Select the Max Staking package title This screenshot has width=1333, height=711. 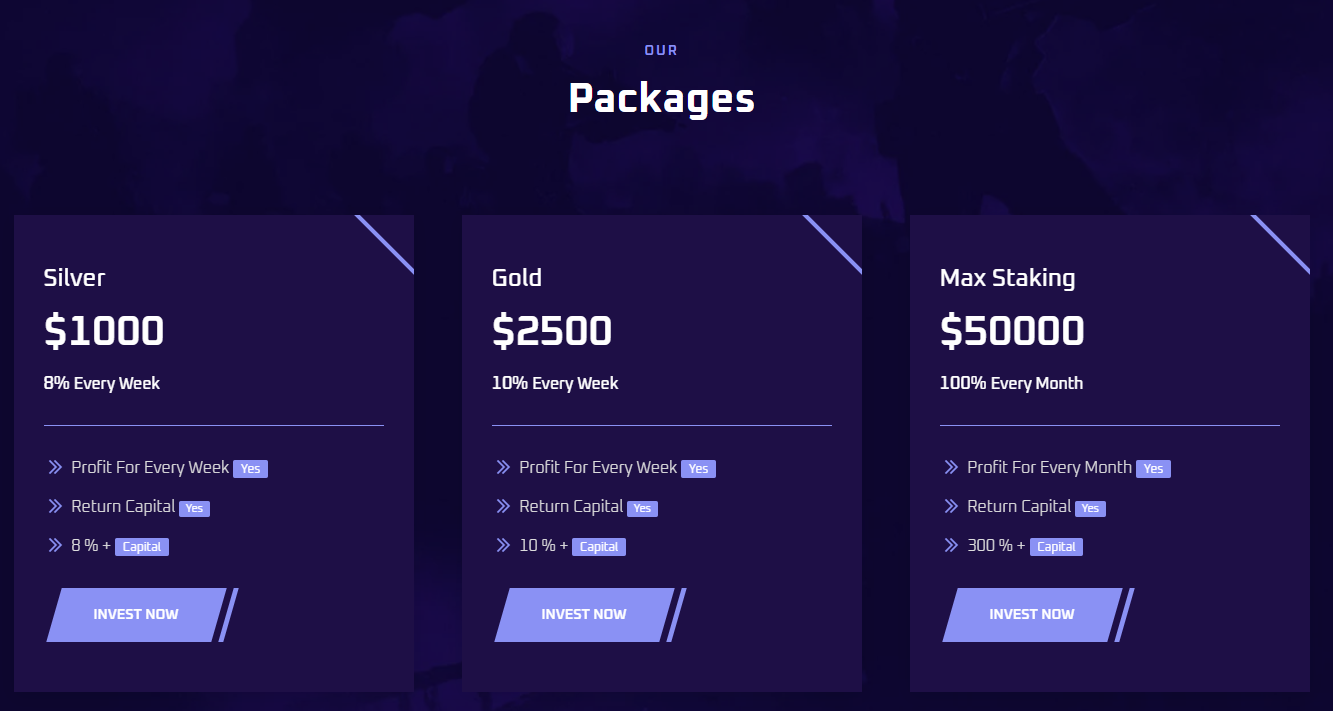[1007, 278]
